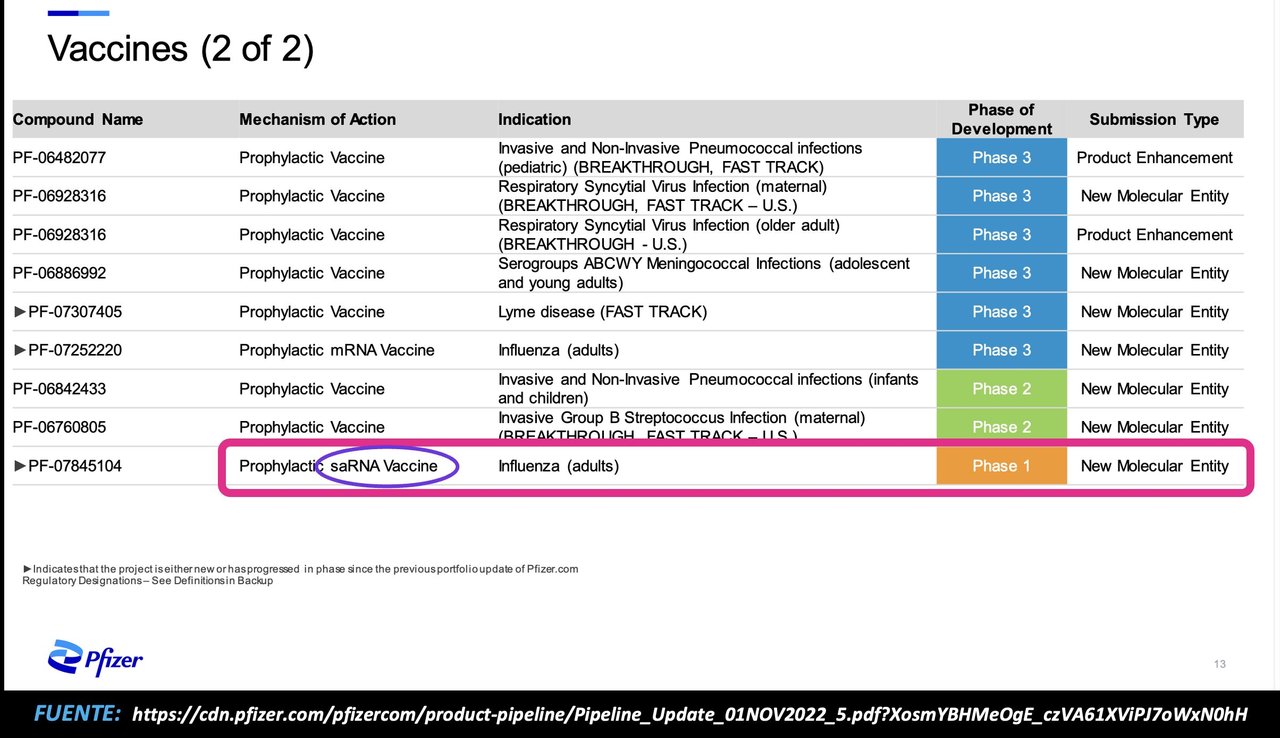Select compound name PF-07252220
The width and height of the screenshot is (1280, 738).
(x=75, y=350)
